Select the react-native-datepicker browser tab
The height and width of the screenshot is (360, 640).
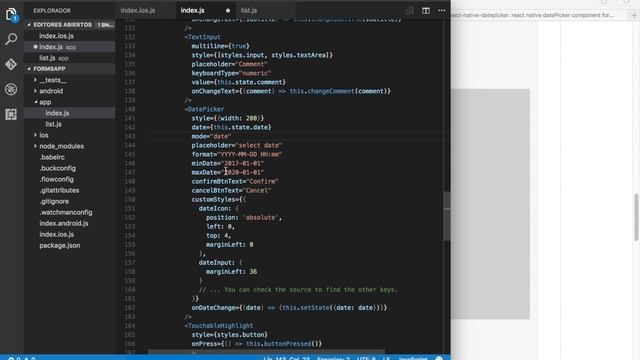532,15
